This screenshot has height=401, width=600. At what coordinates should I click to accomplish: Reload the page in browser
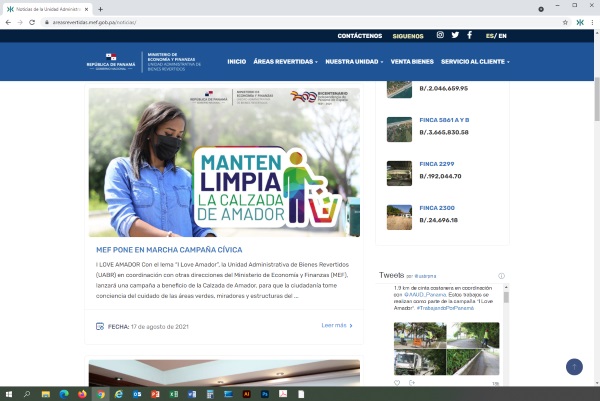pyautogui.click(x=32, y=21)
